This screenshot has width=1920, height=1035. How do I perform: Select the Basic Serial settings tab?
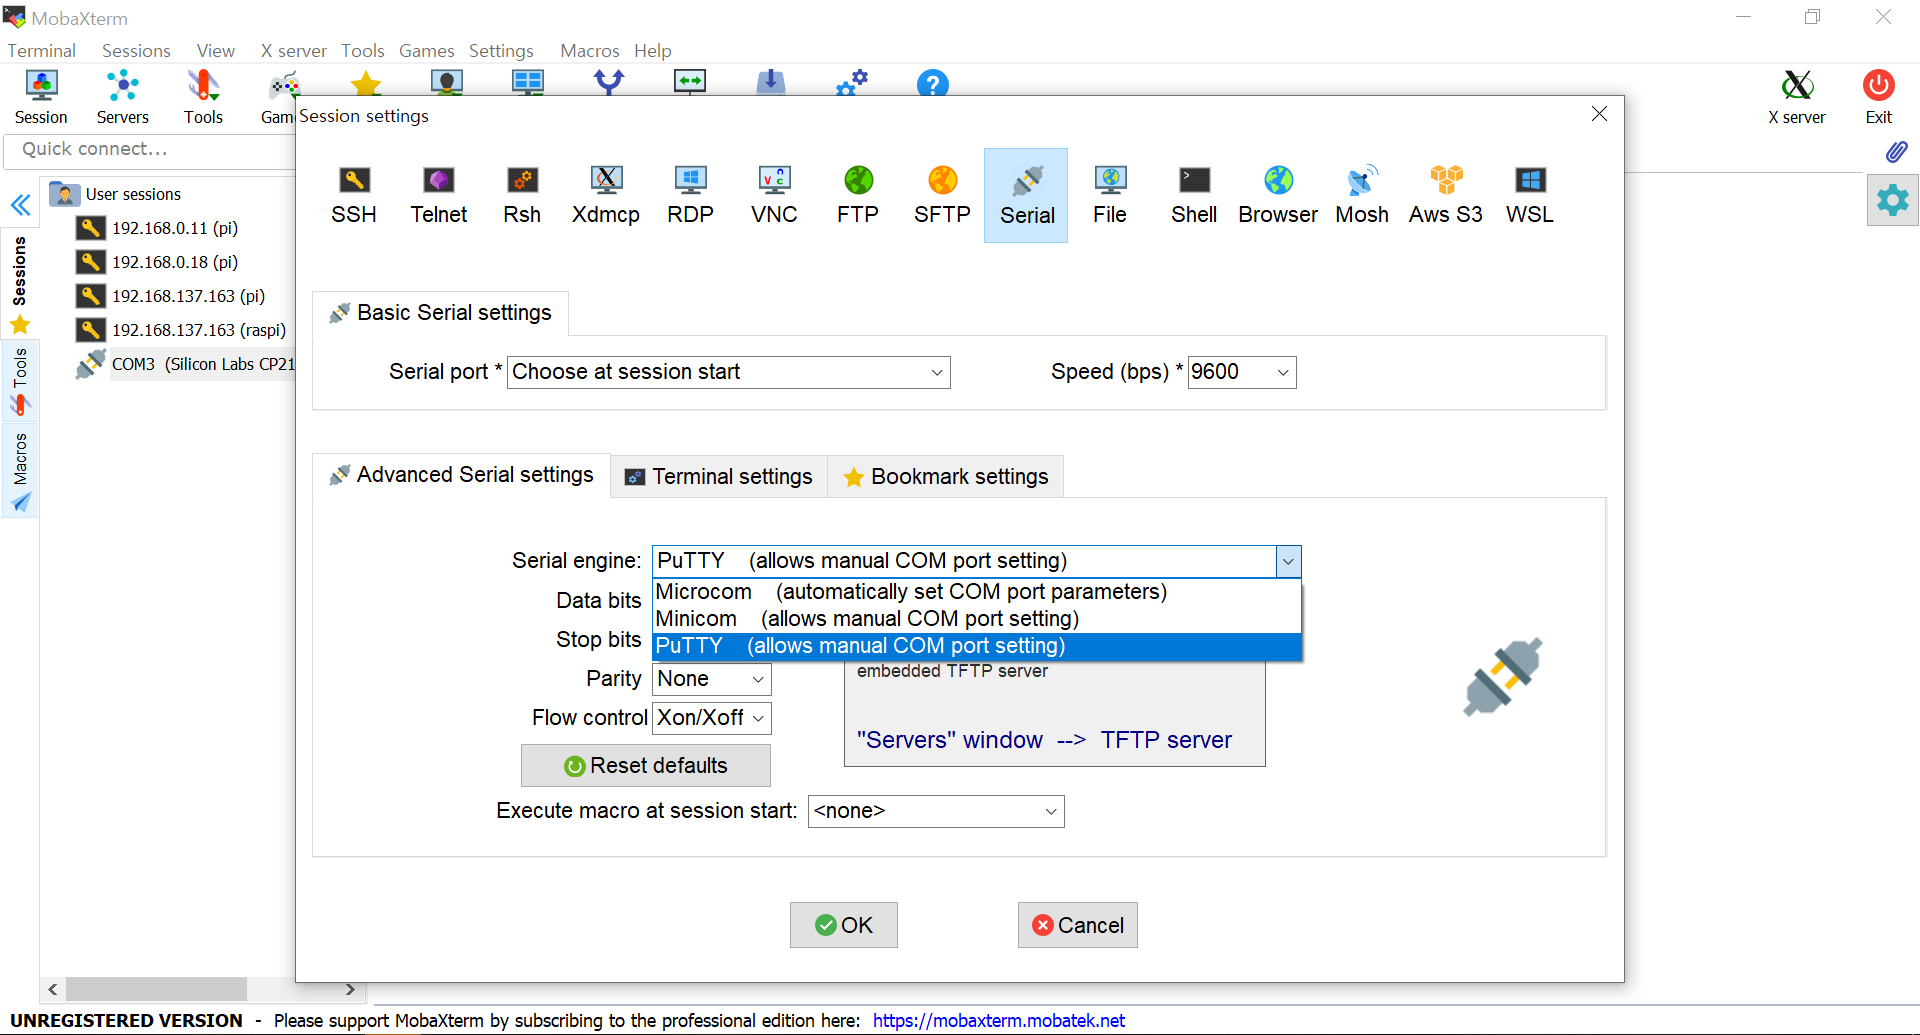point(440,313)
